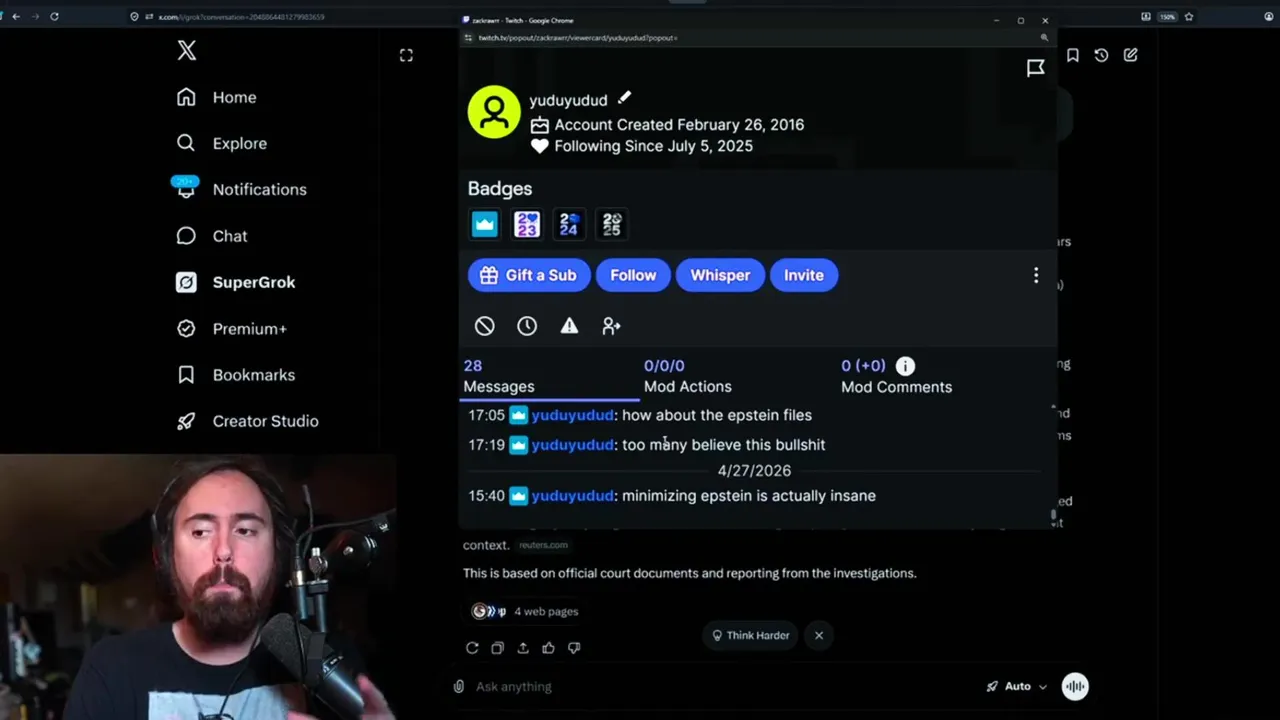Click the Invite button
The width and height of the screenshot is (1280, 720).
pyautogui.click(x=804, y=275)
